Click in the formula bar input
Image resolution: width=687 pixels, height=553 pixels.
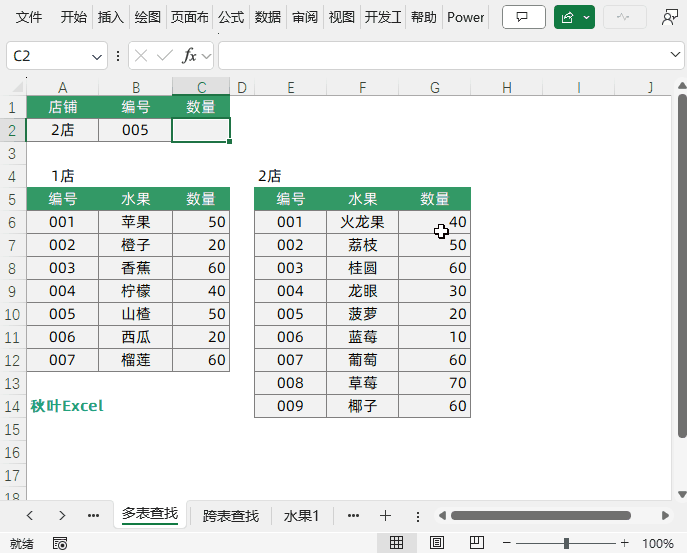coord(440,56)
